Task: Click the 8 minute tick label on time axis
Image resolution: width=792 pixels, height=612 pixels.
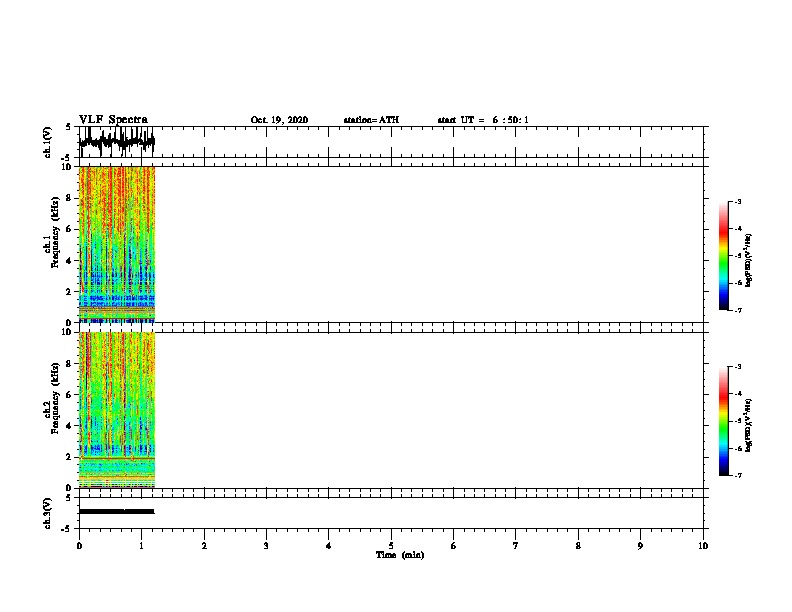Action: click(578, 546)
